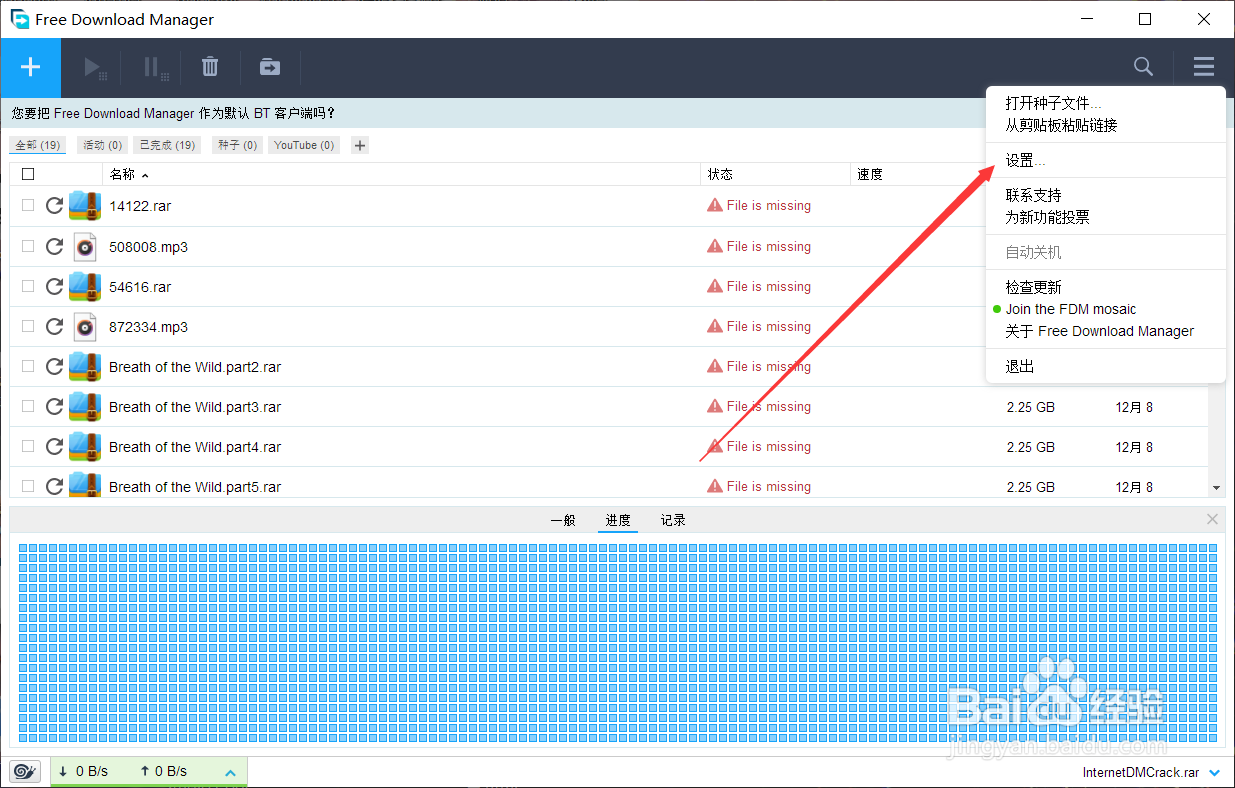Filter by YouTube (0) tag
Screen dimensions: 1235x788
click(303, 145)
